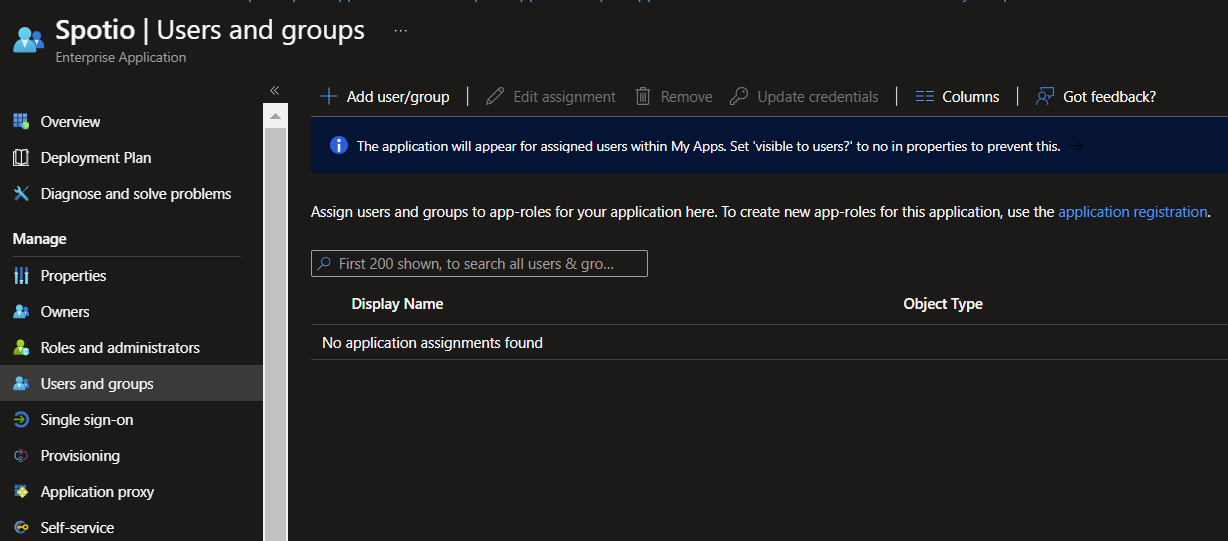This screenshot has height=541, width=1228.
Task: Click Update credentials toolbar item
Action: (x=804, y=97)
